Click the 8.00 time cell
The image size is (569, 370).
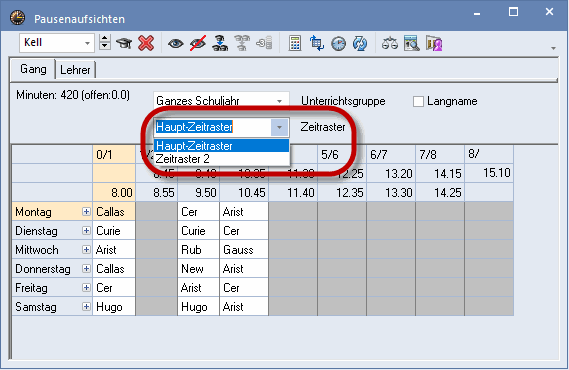tap(114, 192)
